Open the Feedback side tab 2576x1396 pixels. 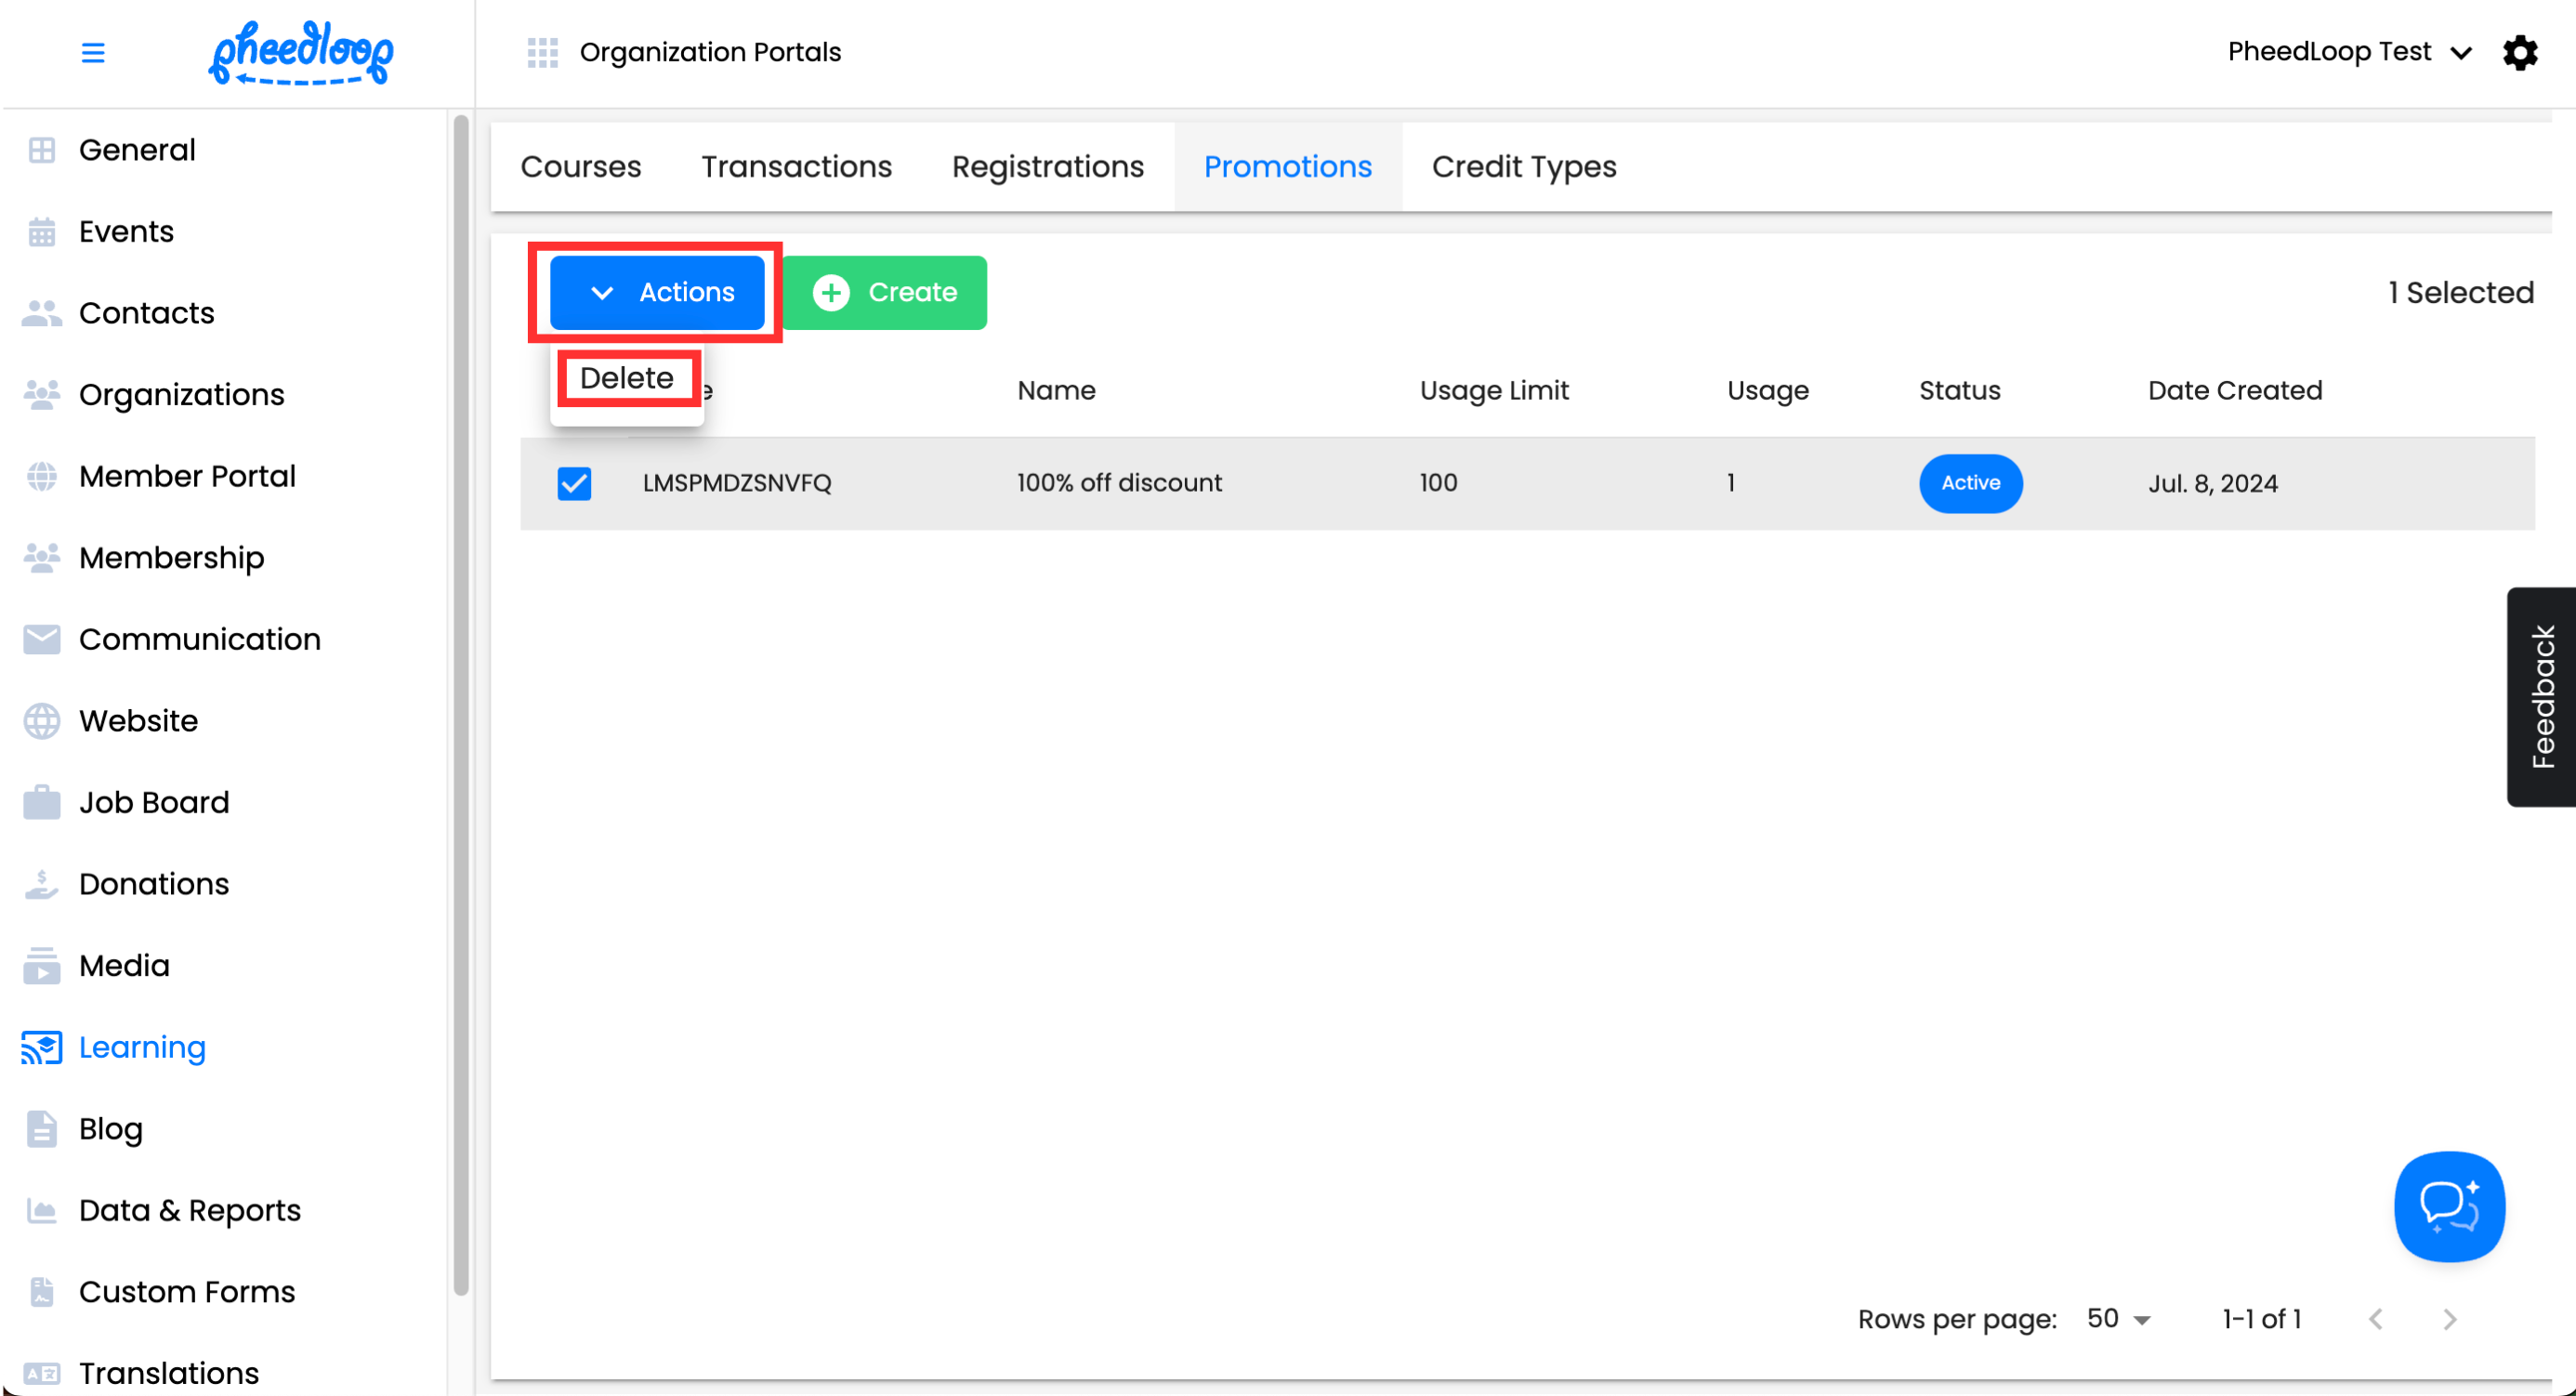tap(2541, 697)
